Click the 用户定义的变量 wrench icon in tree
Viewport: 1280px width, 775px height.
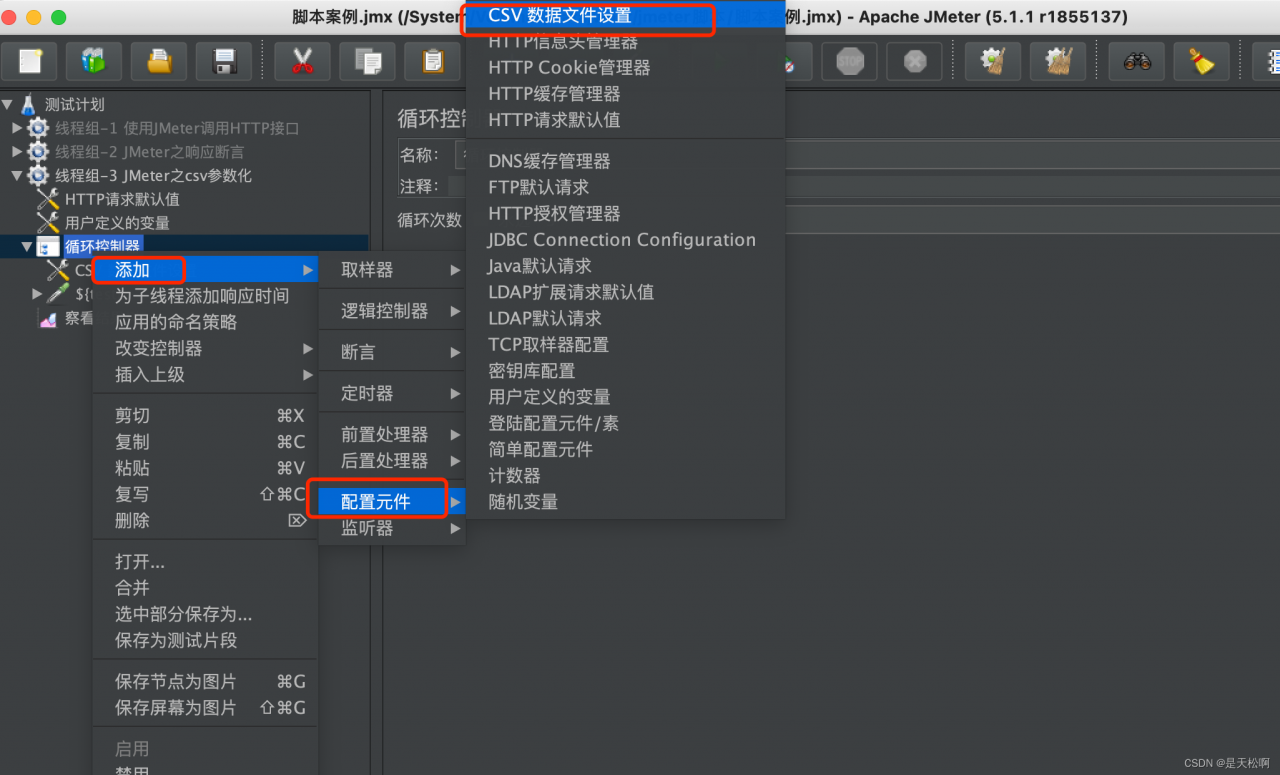point(48,223)
